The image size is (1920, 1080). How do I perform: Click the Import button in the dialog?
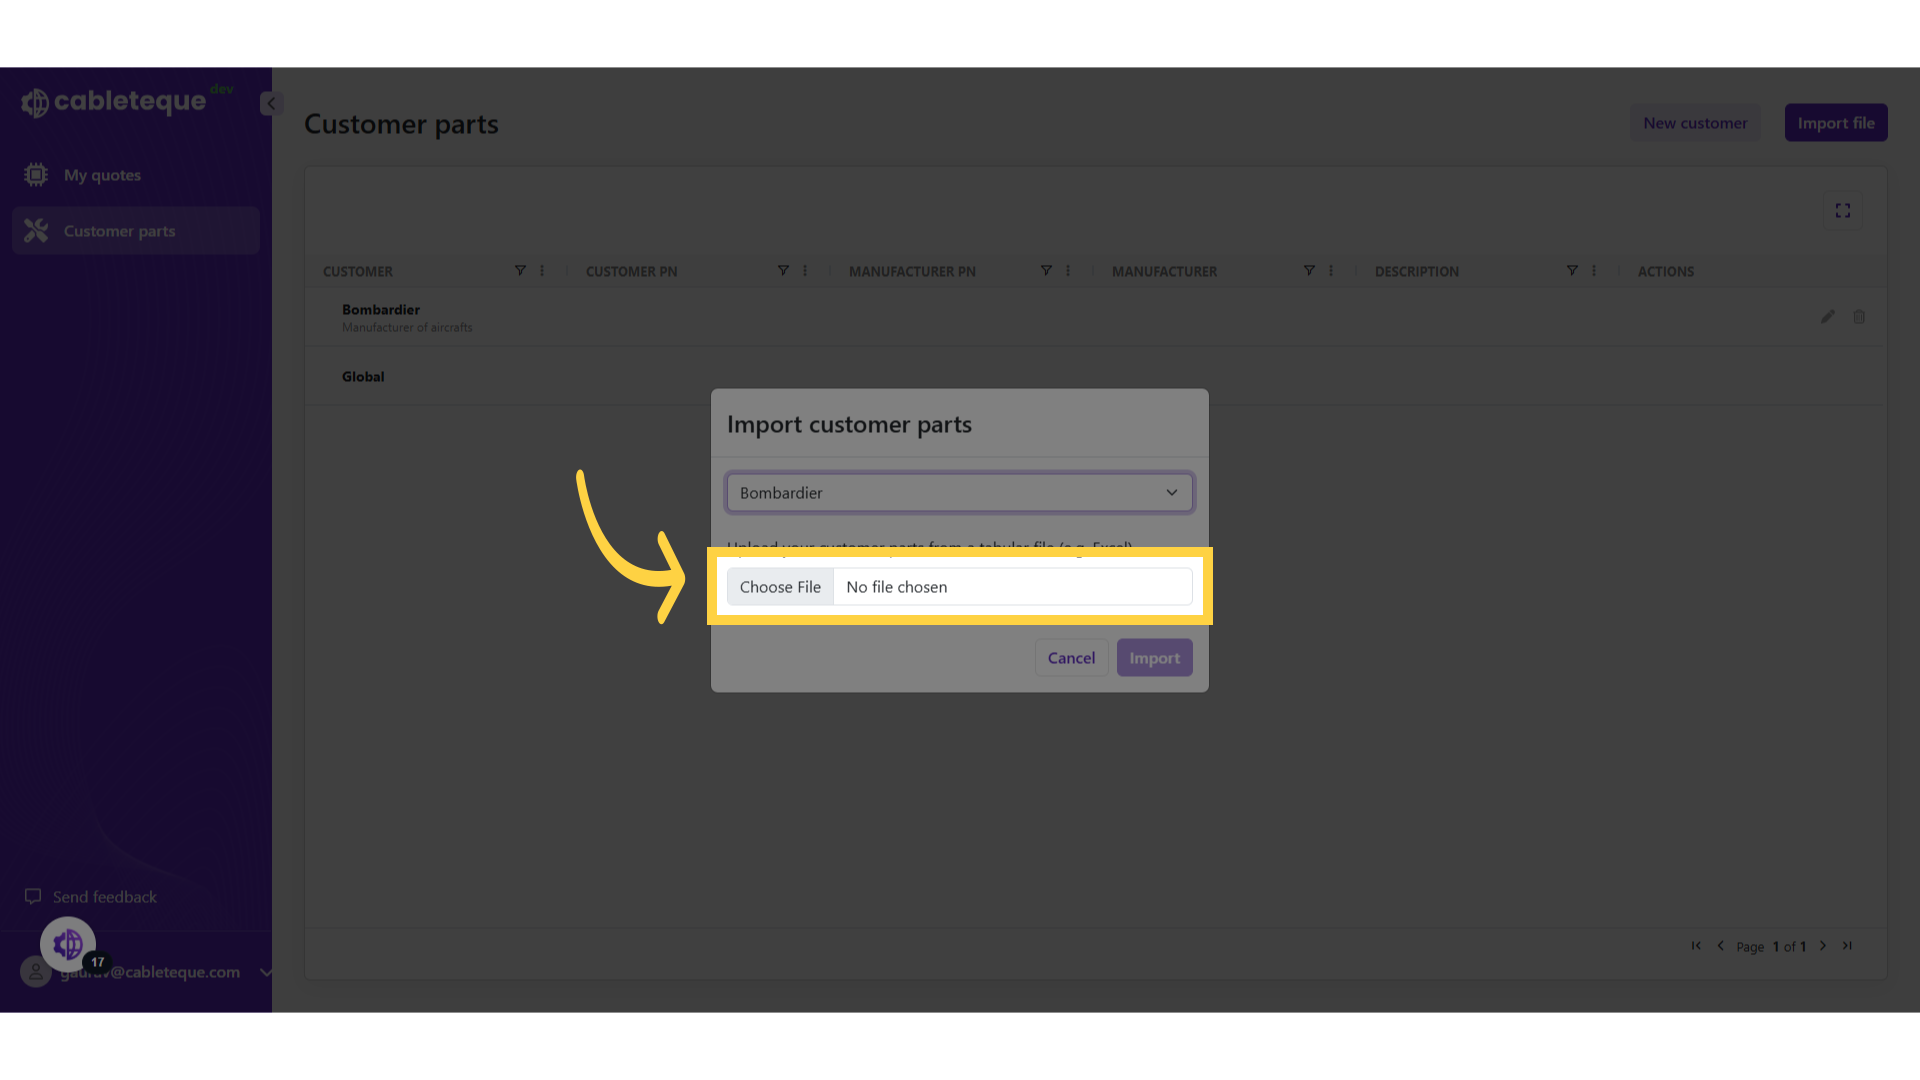click(x=1154, y=657)
